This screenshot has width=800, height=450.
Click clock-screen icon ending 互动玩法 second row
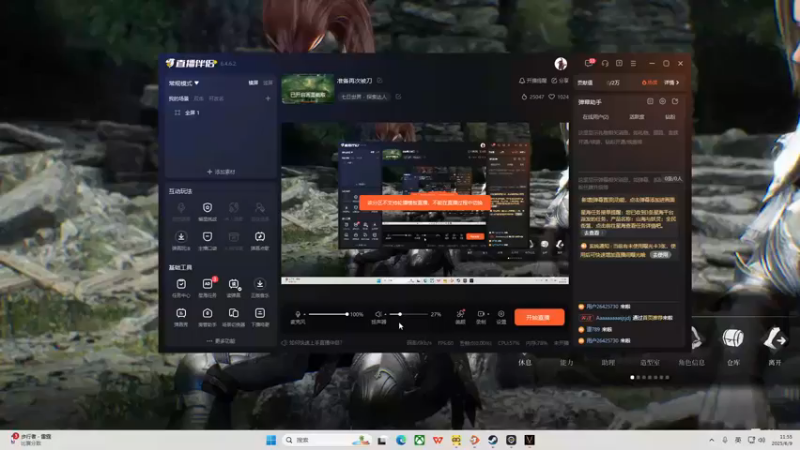[260, 237]
